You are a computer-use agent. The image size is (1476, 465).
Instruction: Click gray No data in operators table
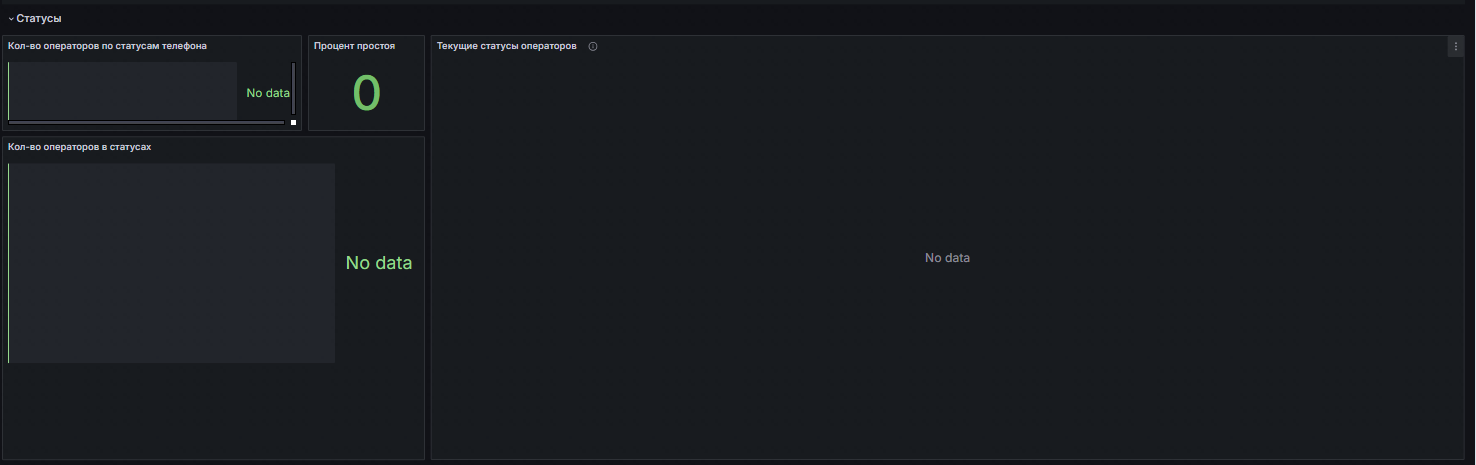(947, 258)
